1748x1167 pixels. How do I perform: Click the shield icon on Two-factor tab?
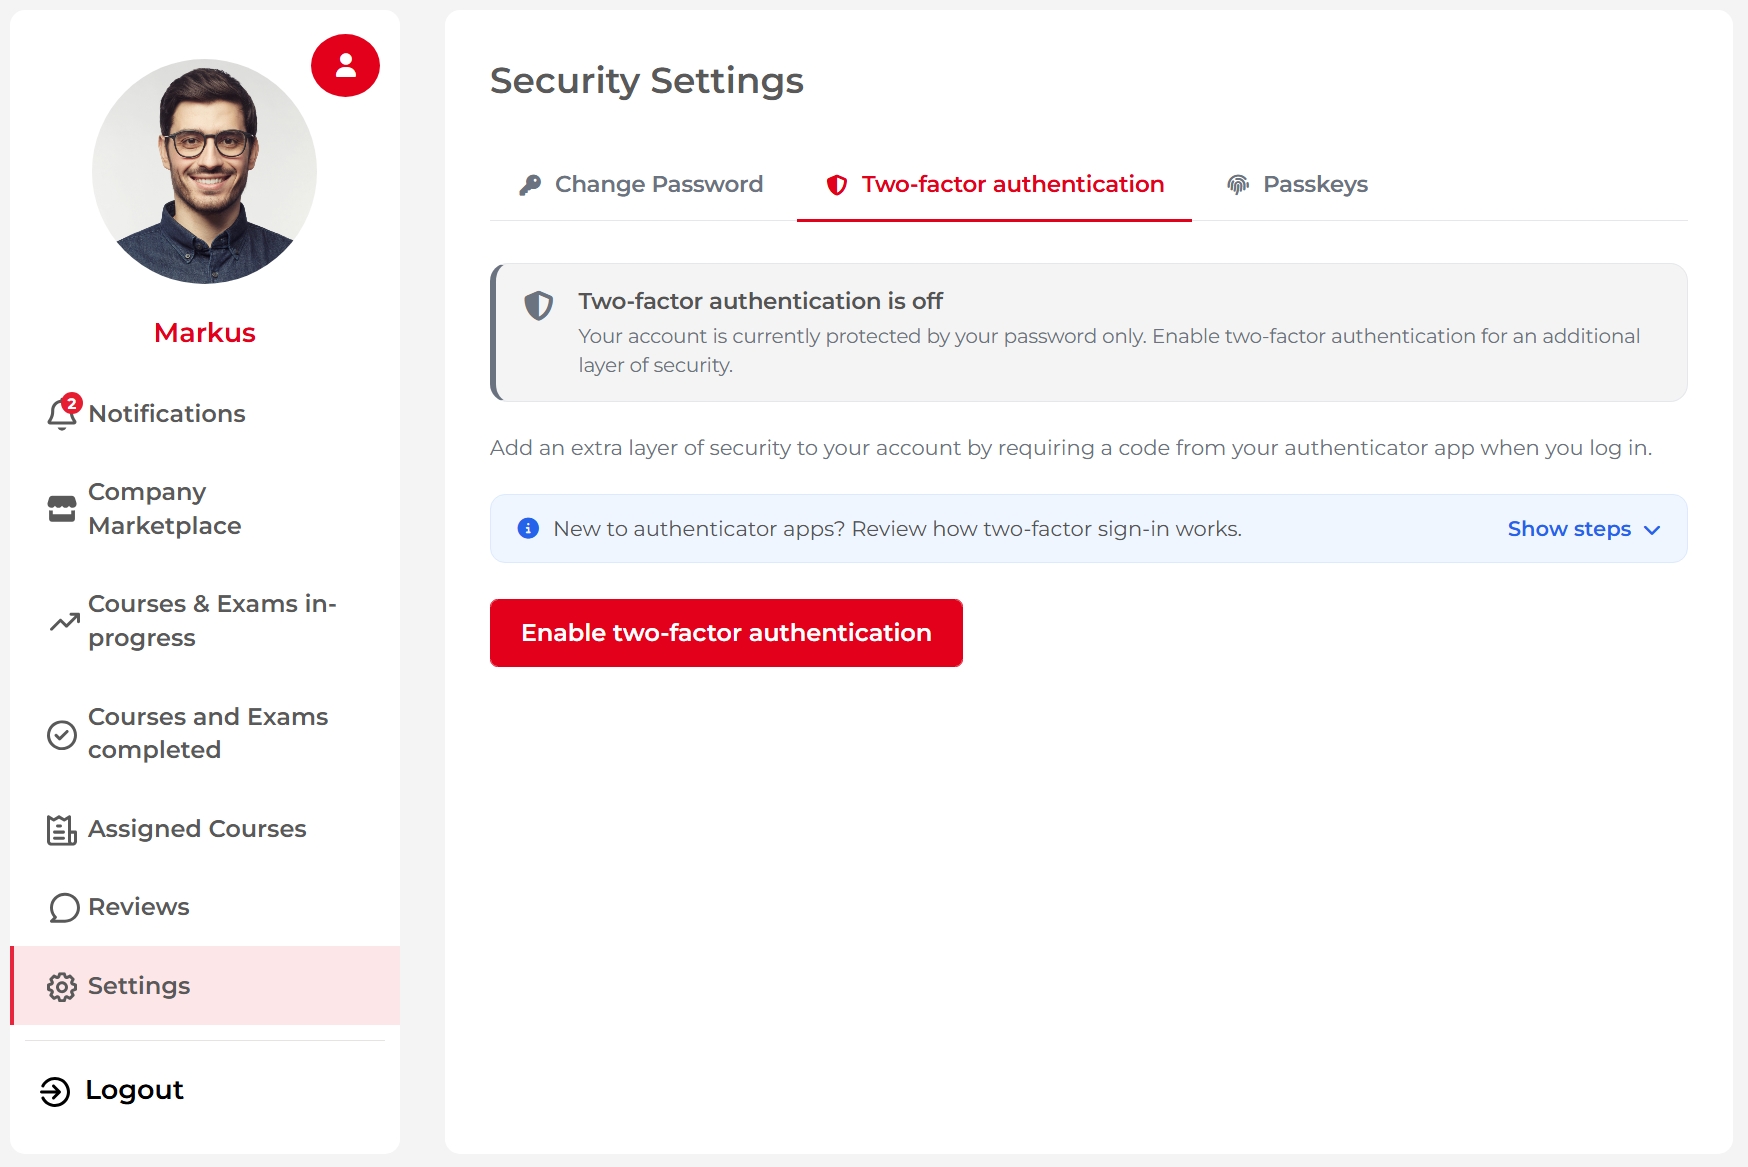coord(837,185)
